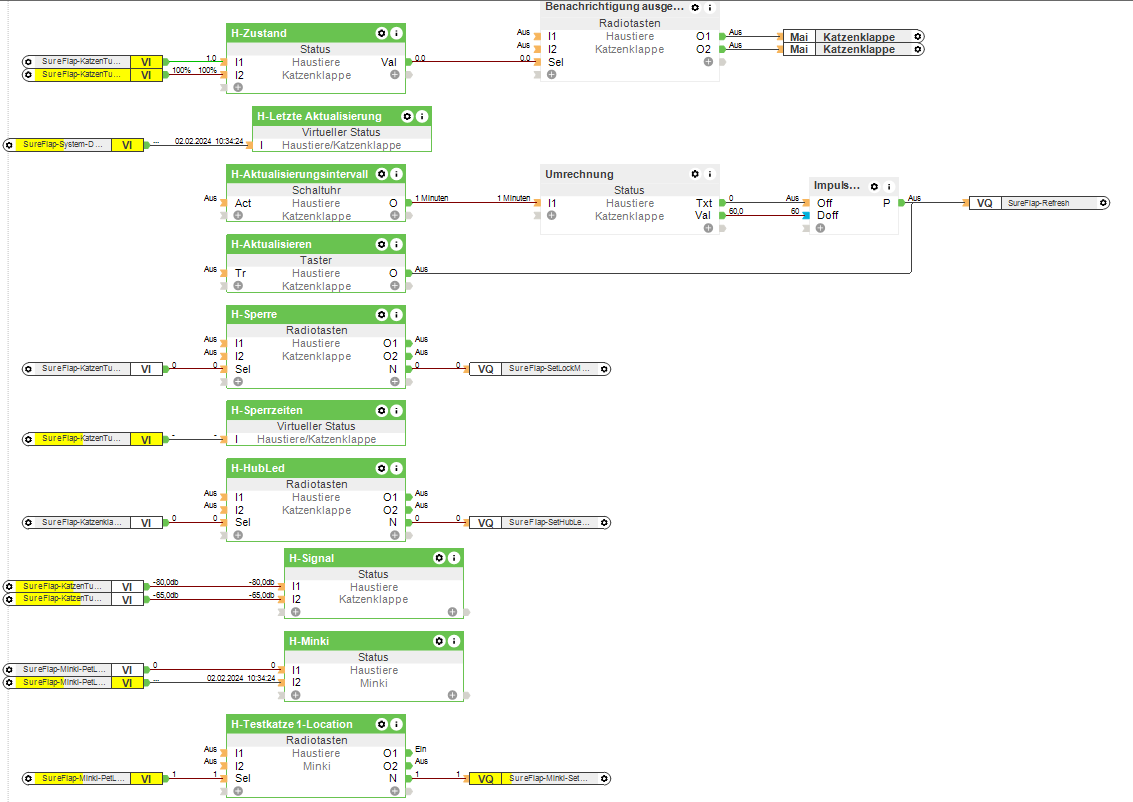Add input plus under Sel on H-Sperre
This screenshot has width=1133, height=802.
tap(238, 381)
